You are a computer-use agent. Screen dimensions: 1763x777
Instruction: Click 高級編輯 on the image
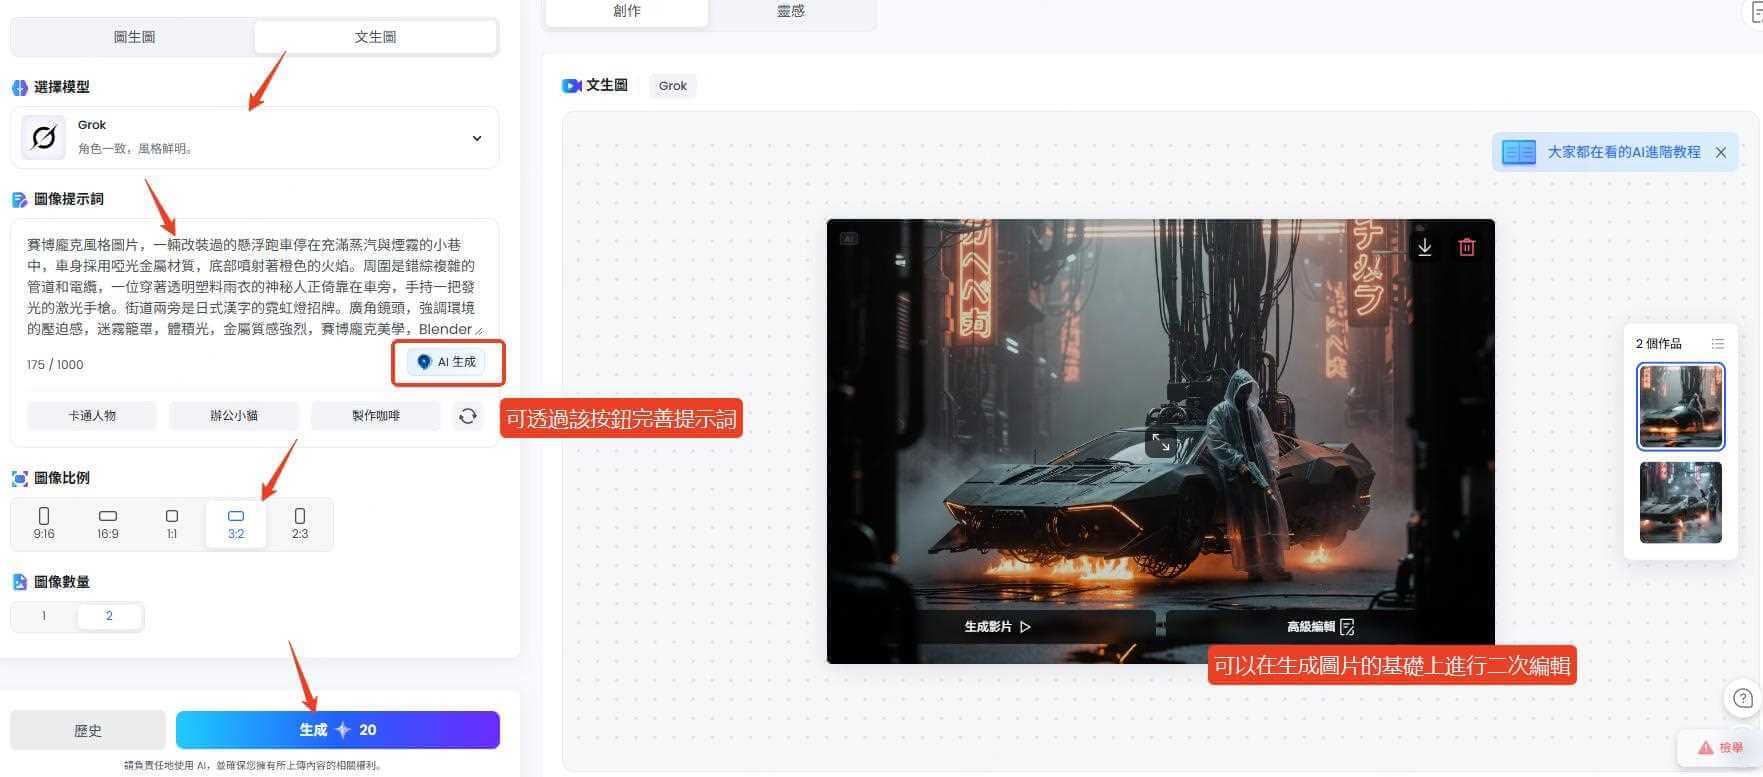[x=1320, y=627]
